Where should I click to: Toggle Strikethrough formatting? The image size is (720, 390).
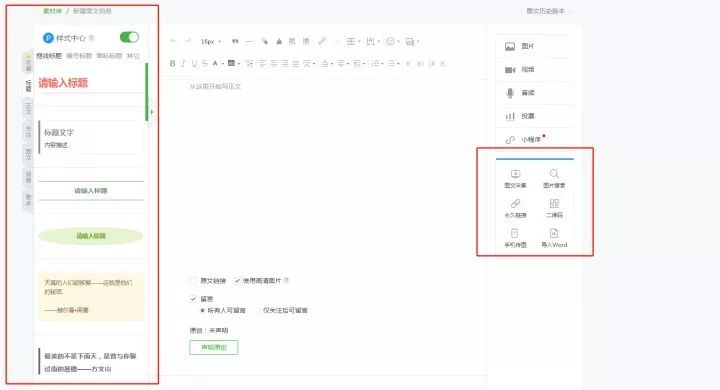point(205,63)
